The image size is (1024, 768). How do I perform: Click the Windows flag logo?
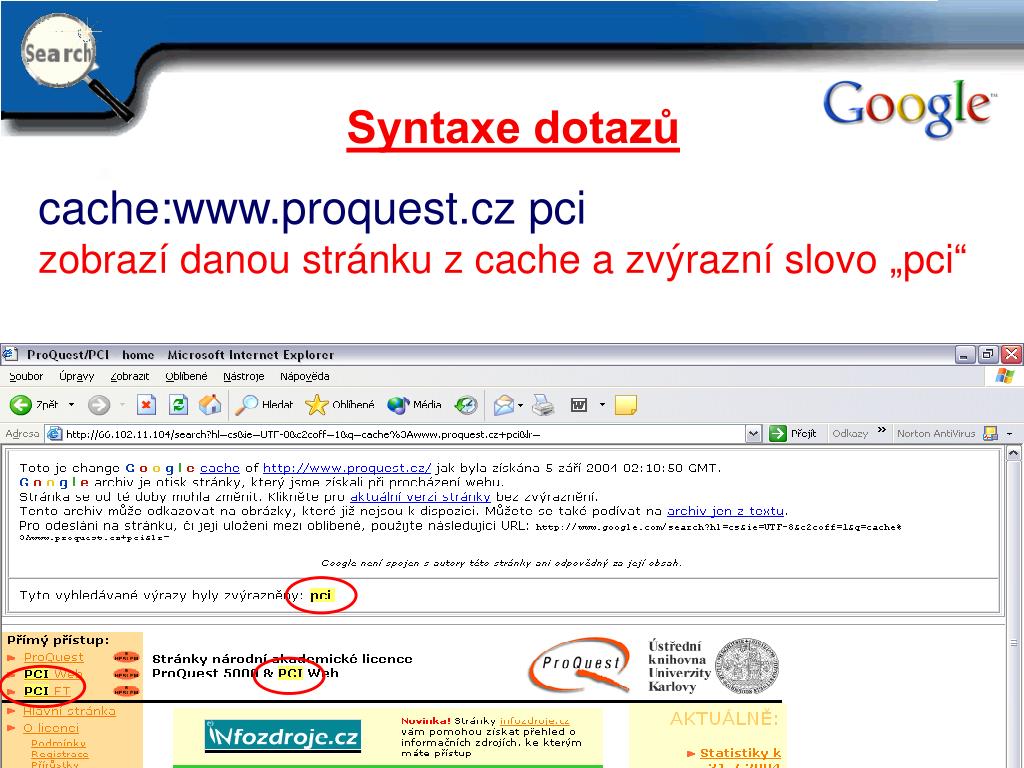(x=1005, y=376)
